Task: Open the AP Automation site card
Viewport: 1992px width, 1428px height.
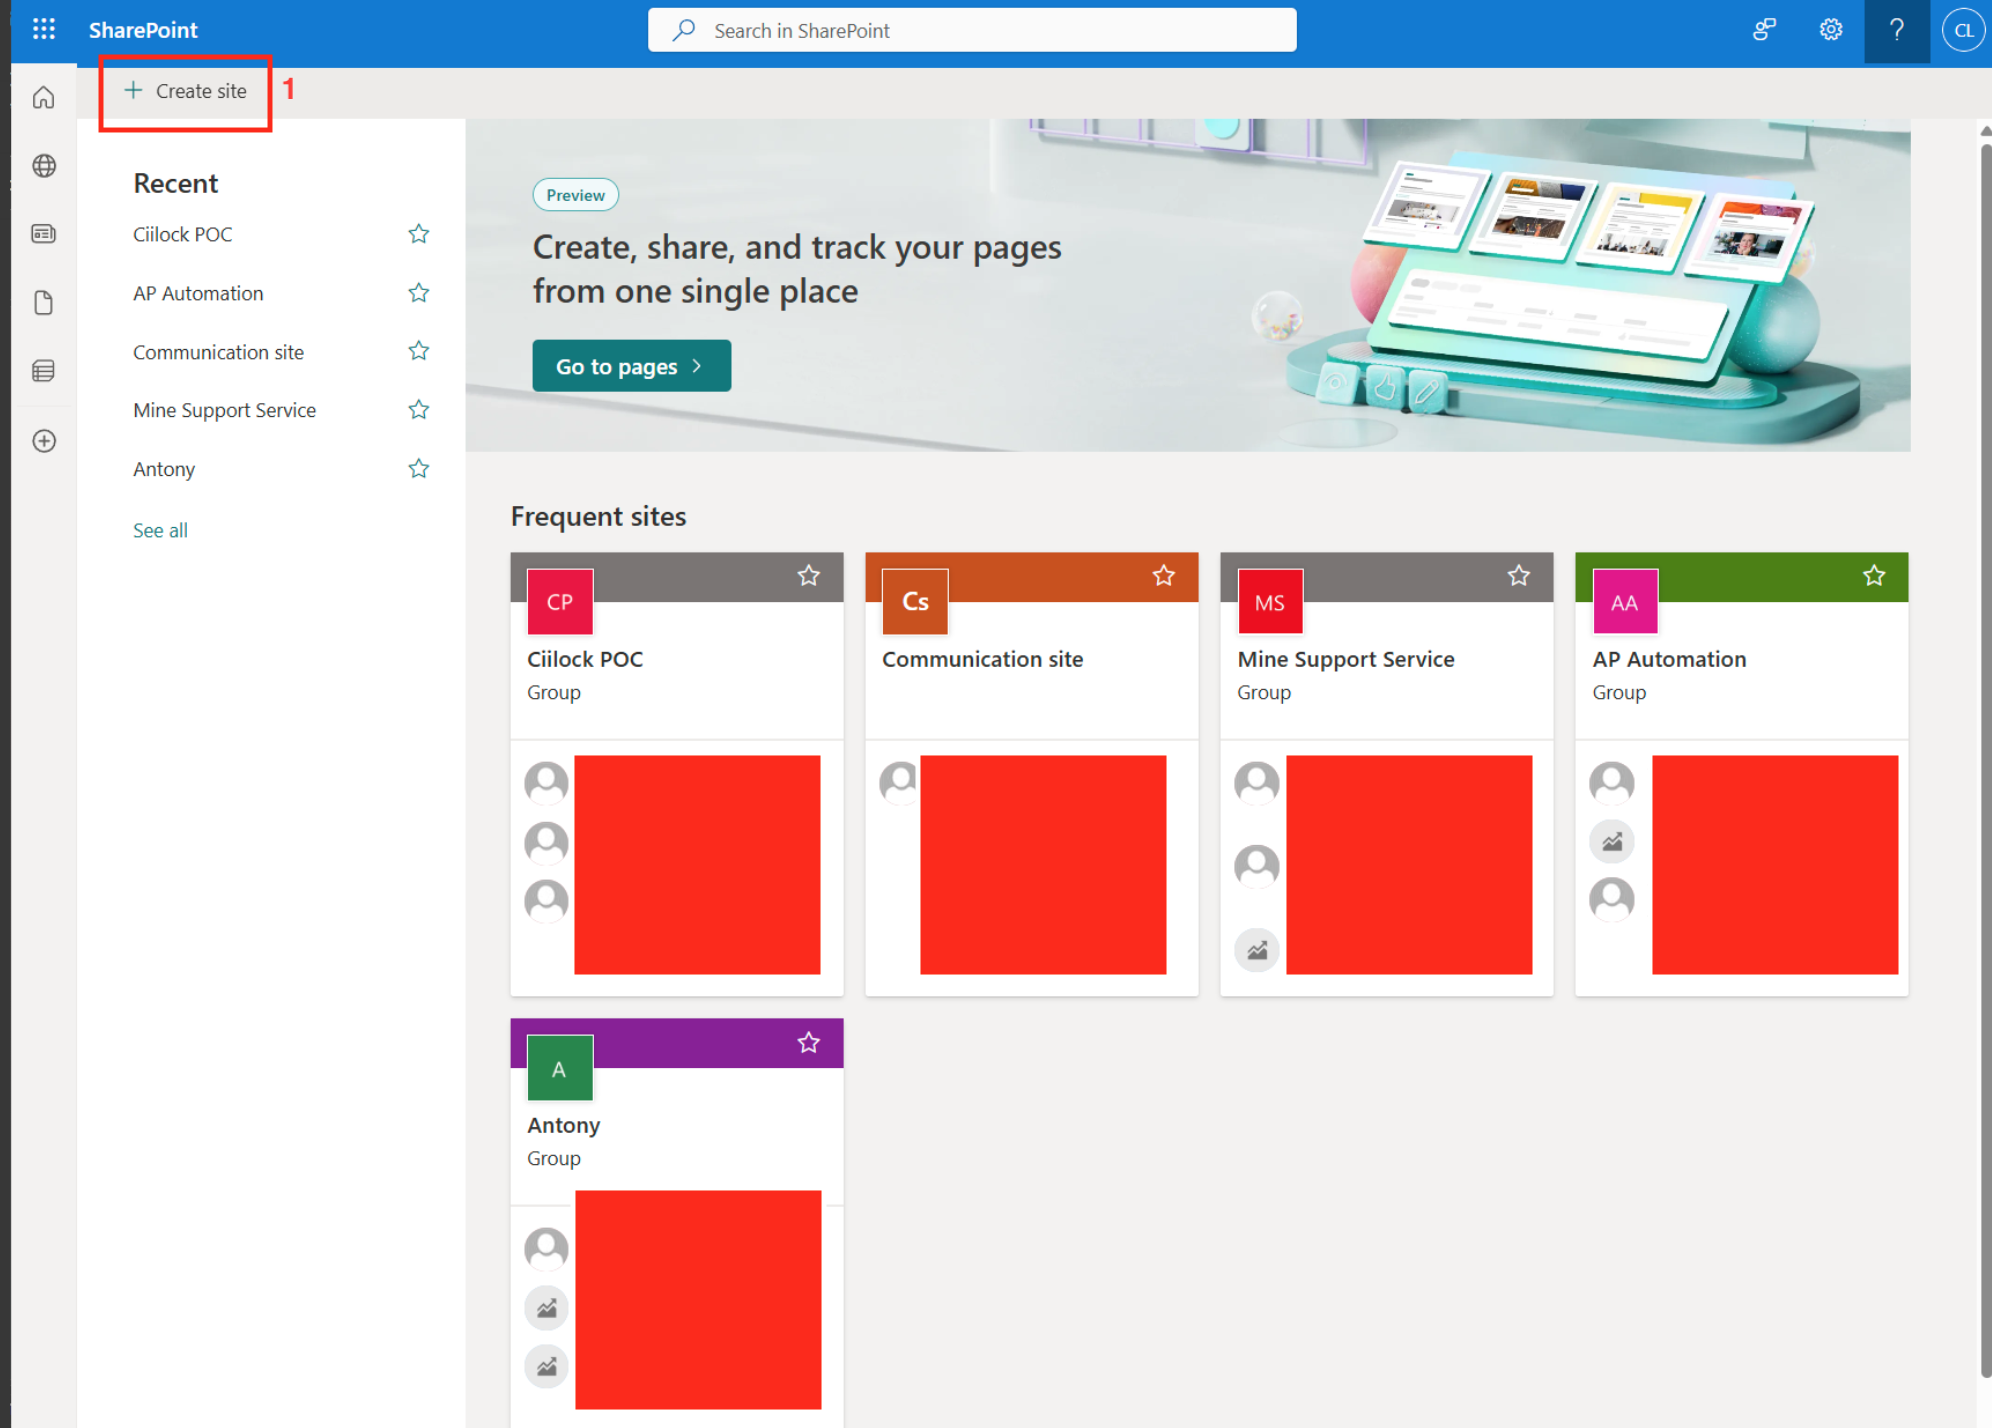Action: tap(1669, 659)
